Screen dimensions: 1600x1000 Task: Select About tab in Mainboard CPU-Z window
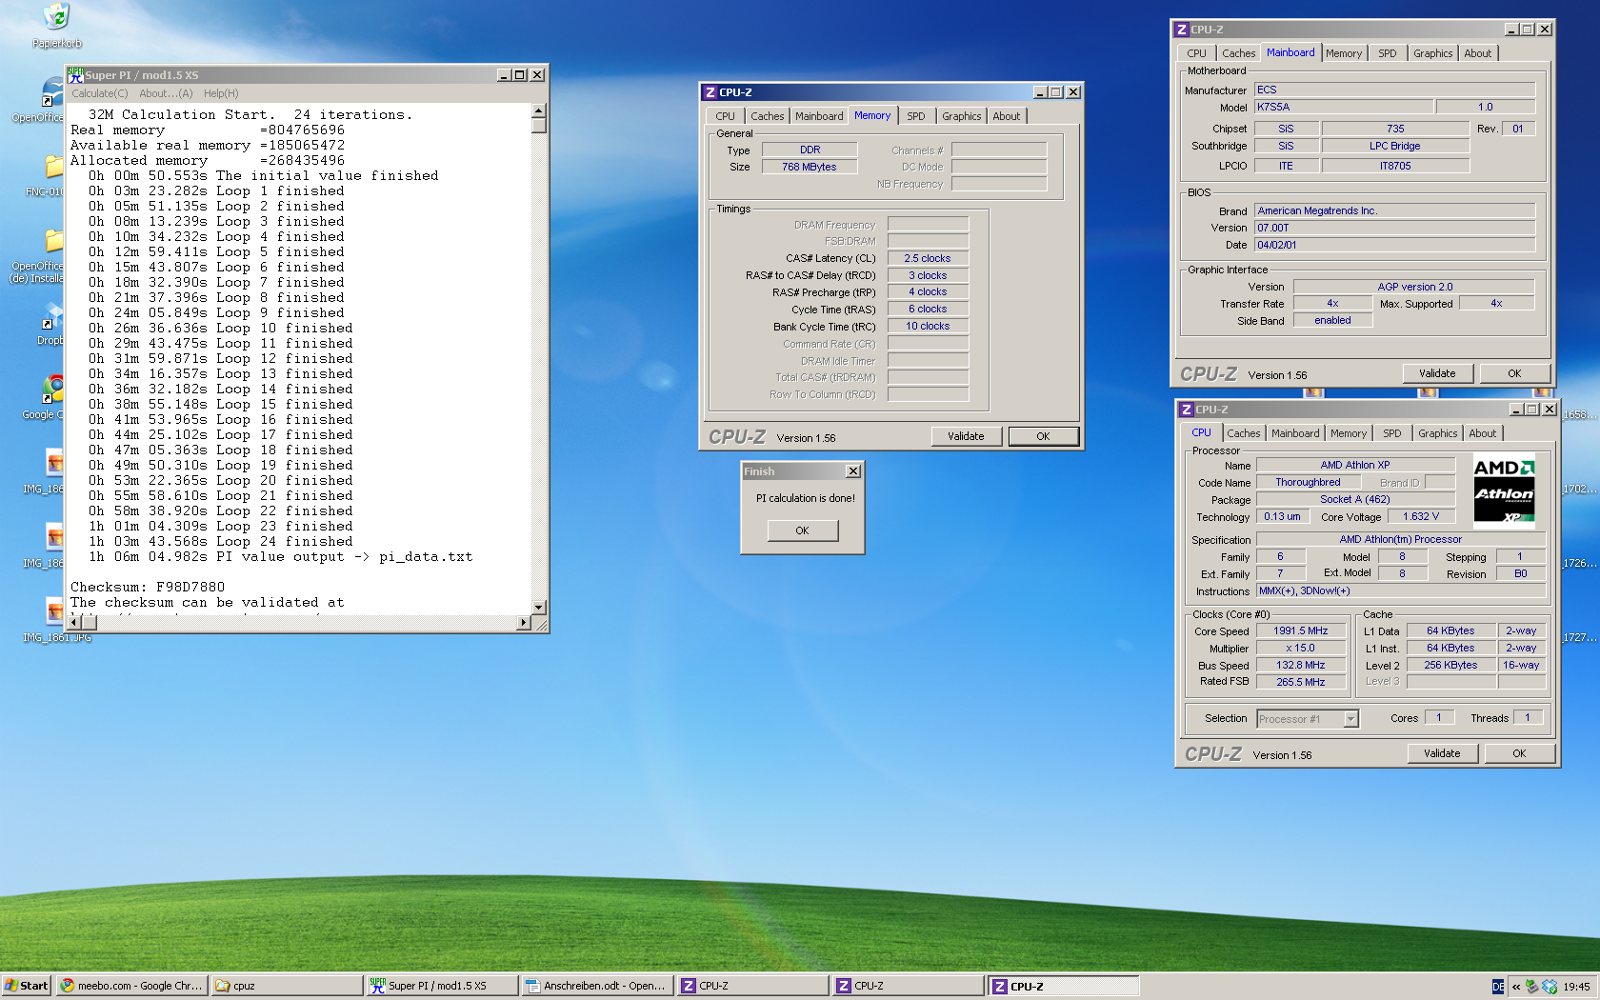[1477, 54]
